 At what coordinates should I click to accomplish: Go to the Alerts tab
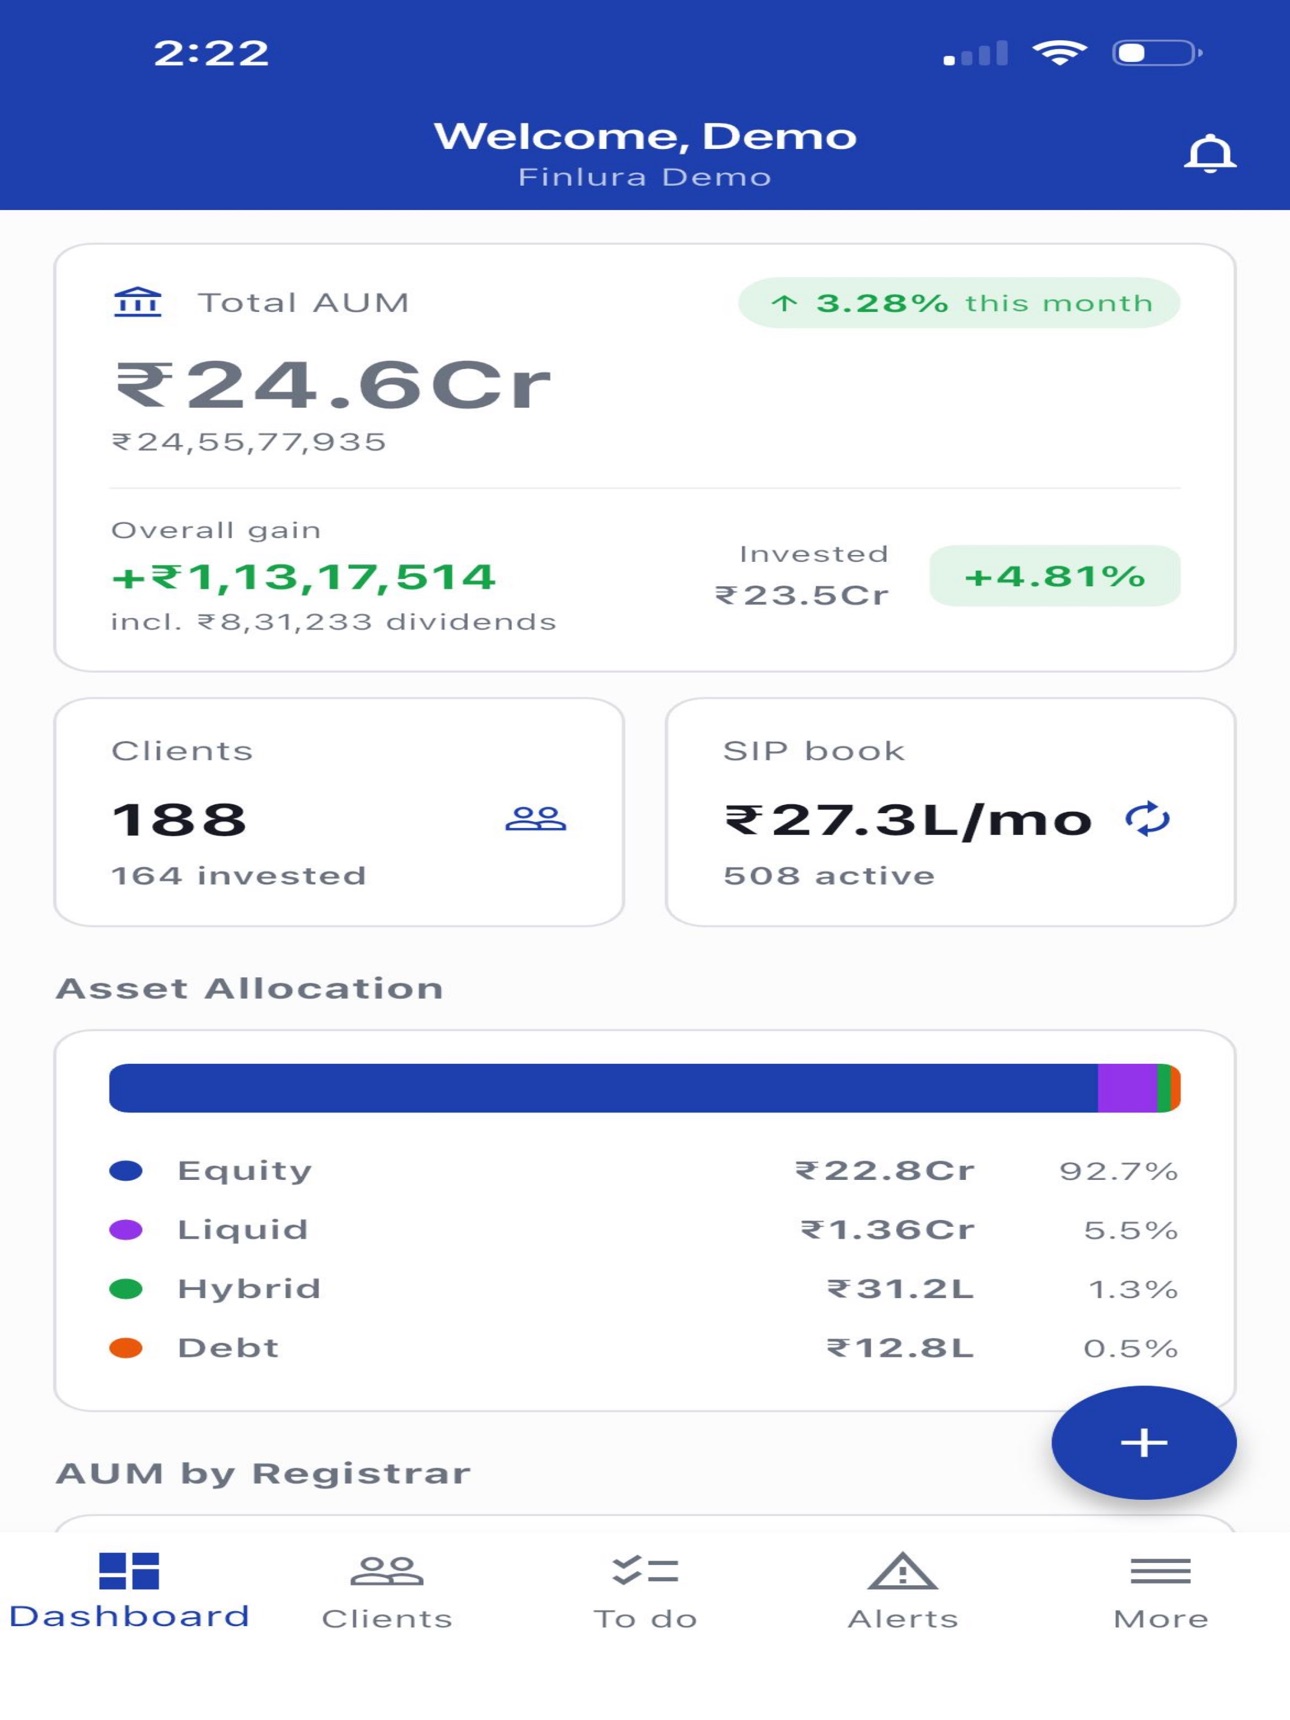click(903, 1591)
